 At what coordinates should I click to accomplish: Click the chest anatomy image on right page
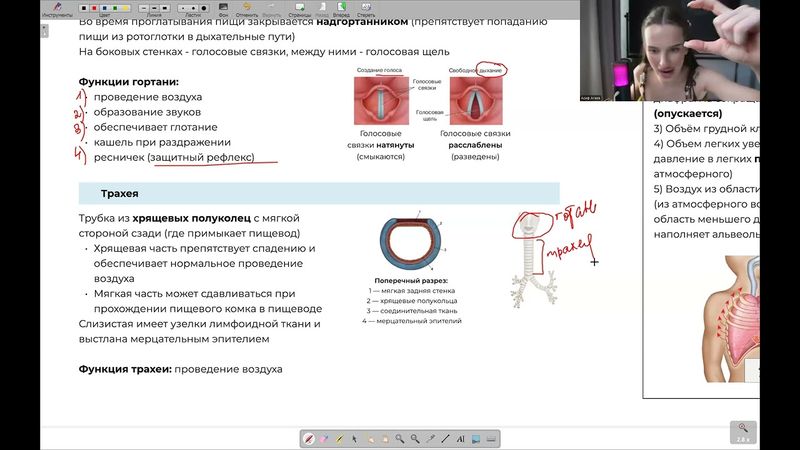(x=731, y=319)
